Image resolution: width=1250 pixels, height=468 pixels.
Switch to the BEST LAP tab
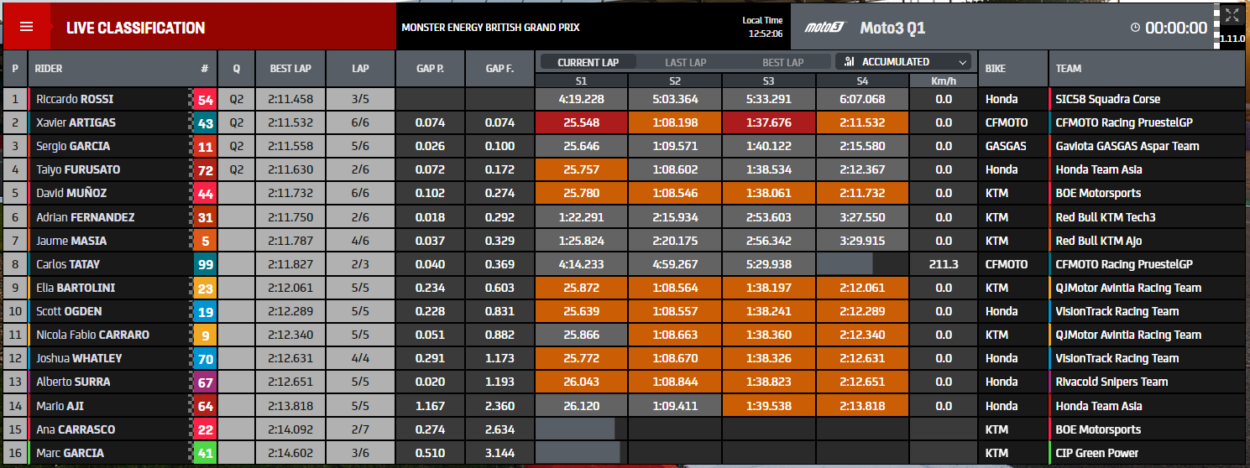click(x=782, y=62)
